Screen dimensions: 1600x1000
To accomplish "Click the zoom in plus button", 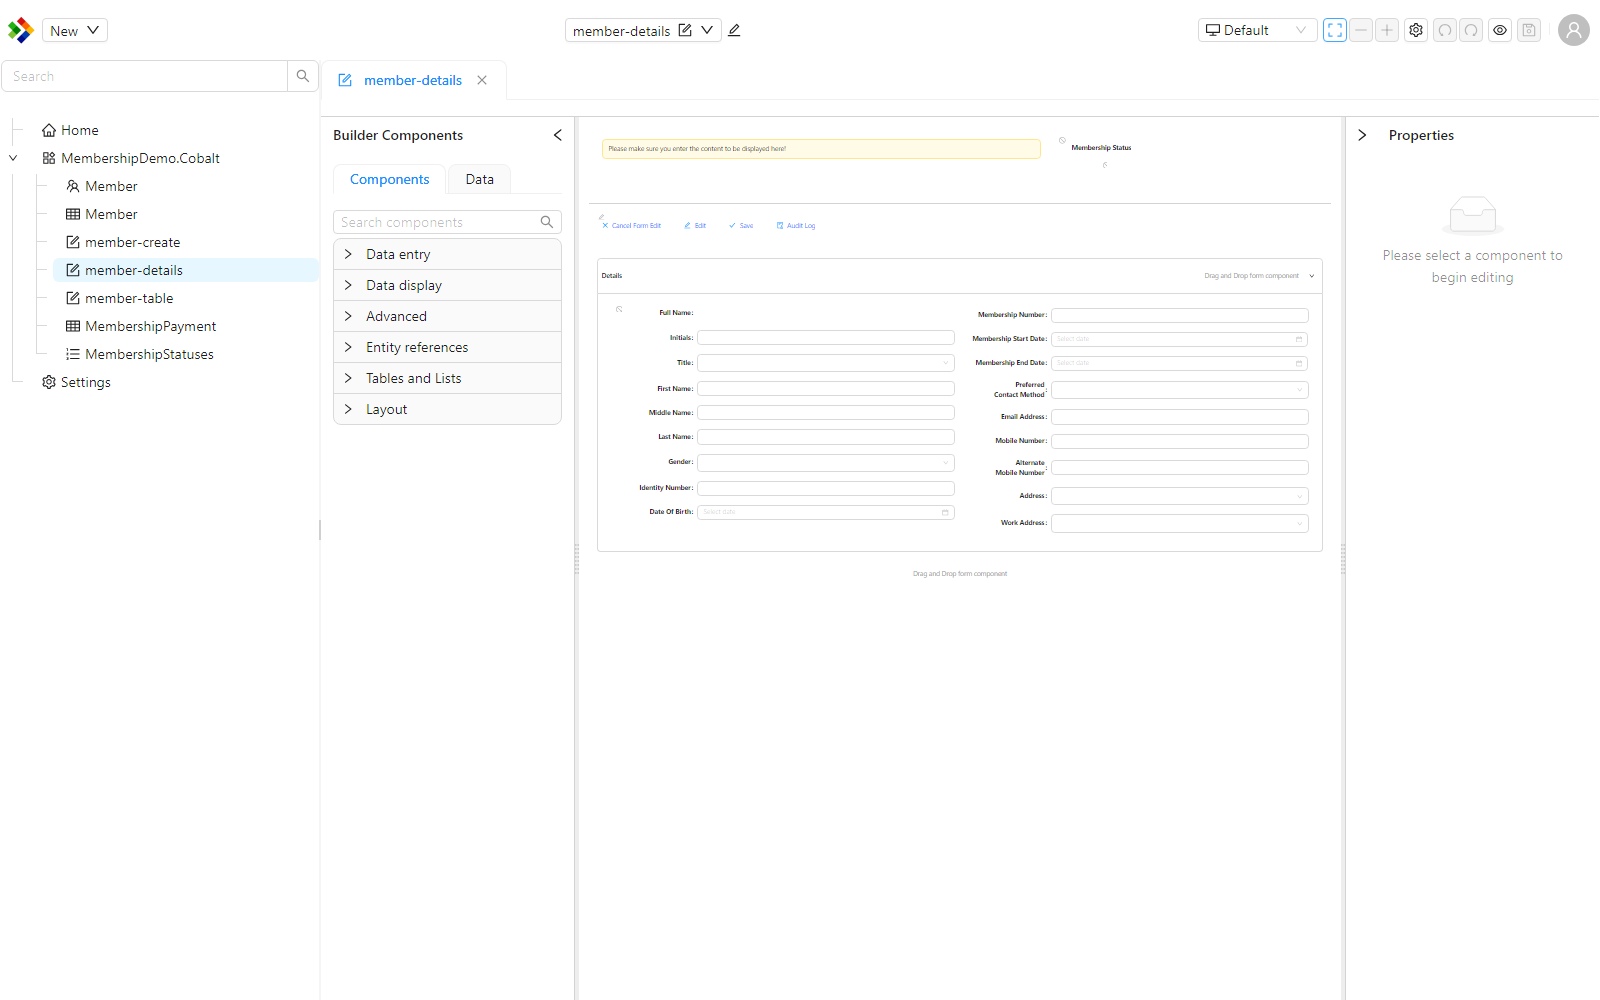I will click(1387, 30).
